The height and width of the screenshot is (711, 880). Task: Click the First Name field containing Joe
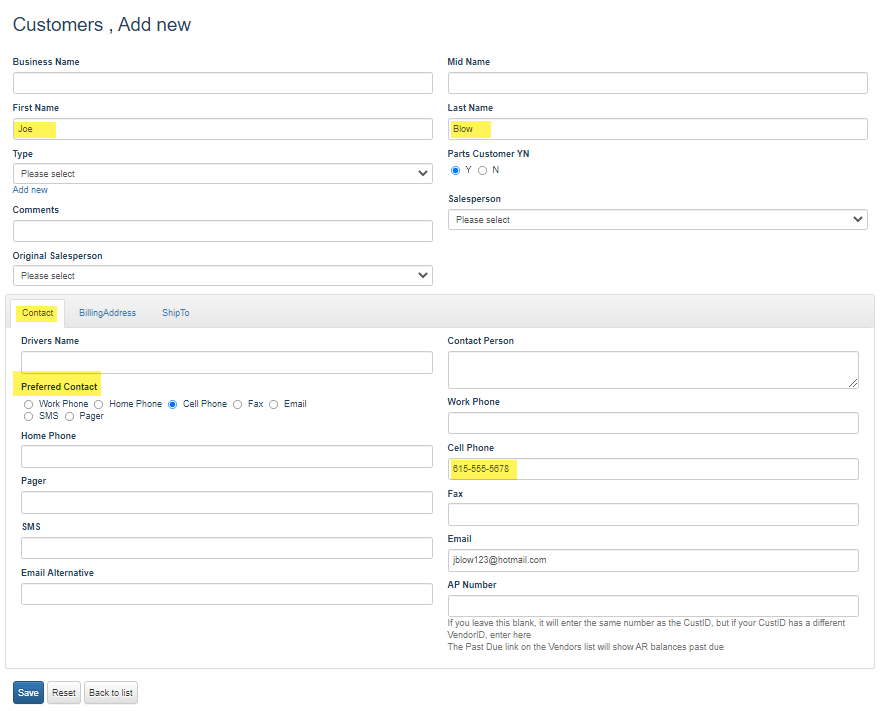pos(223,129)
